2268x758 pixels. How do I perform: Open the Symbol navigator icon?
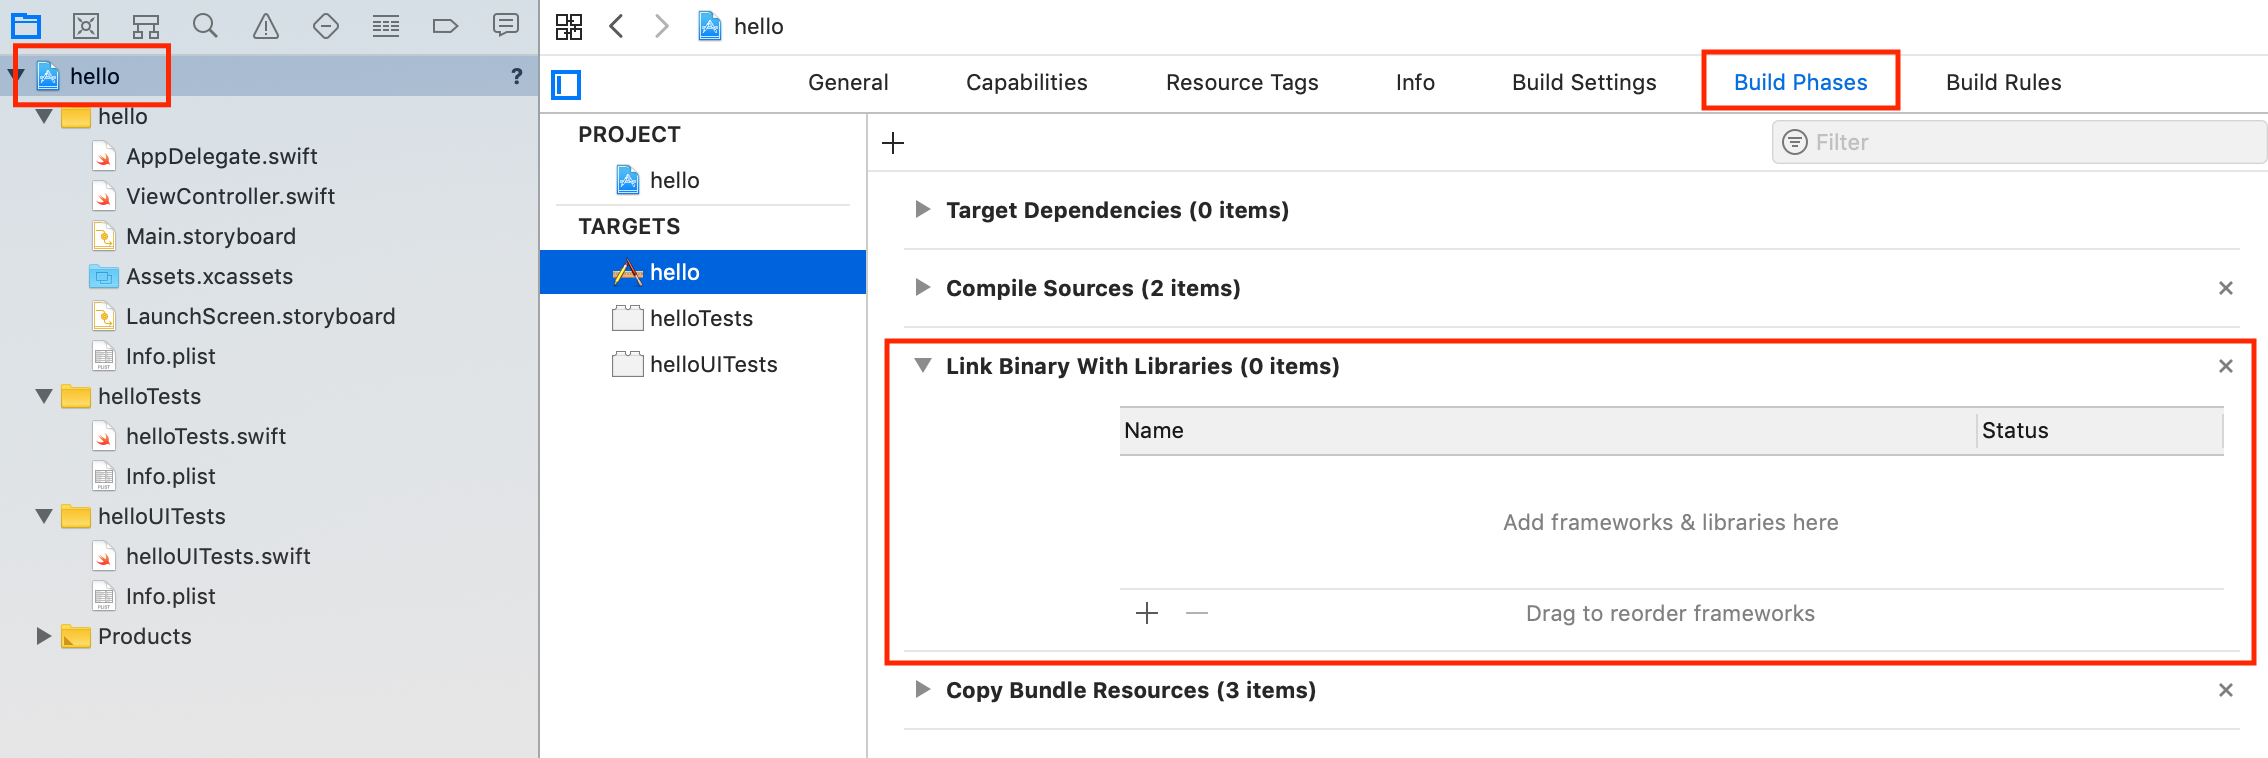(146, 26)
